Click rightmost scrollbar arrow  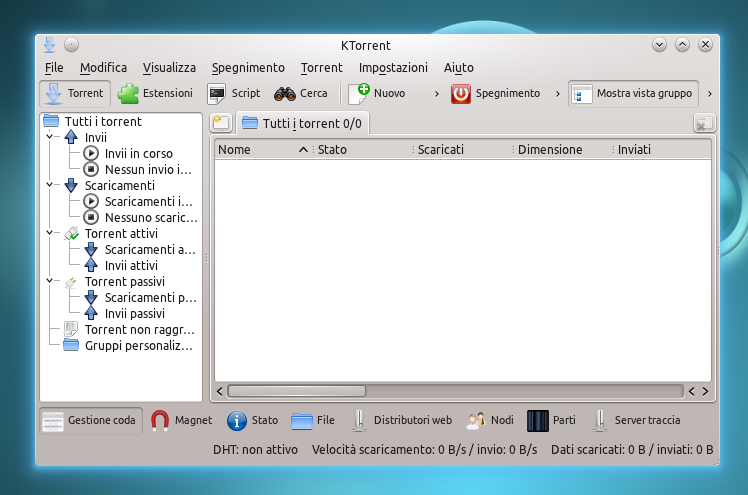[705, 392]
